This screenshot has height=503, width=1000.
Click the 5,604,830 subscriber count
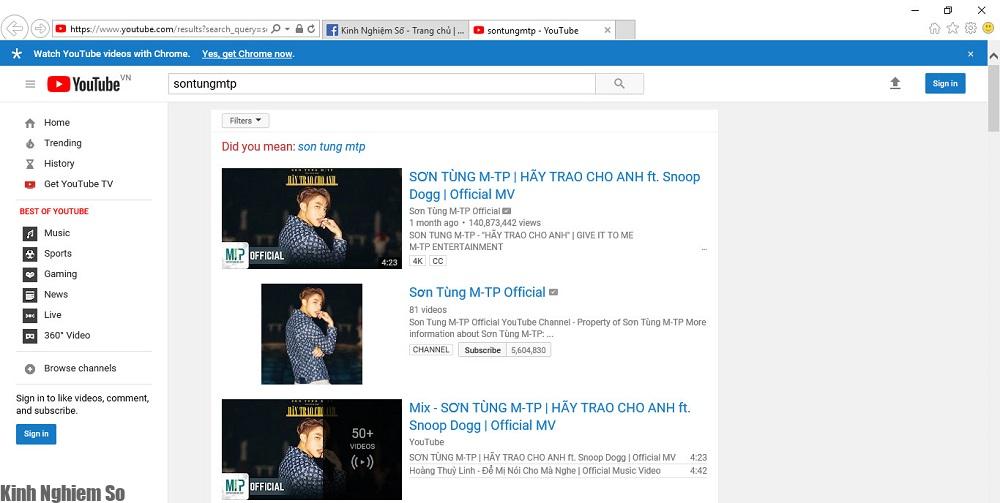pos(528,350)
